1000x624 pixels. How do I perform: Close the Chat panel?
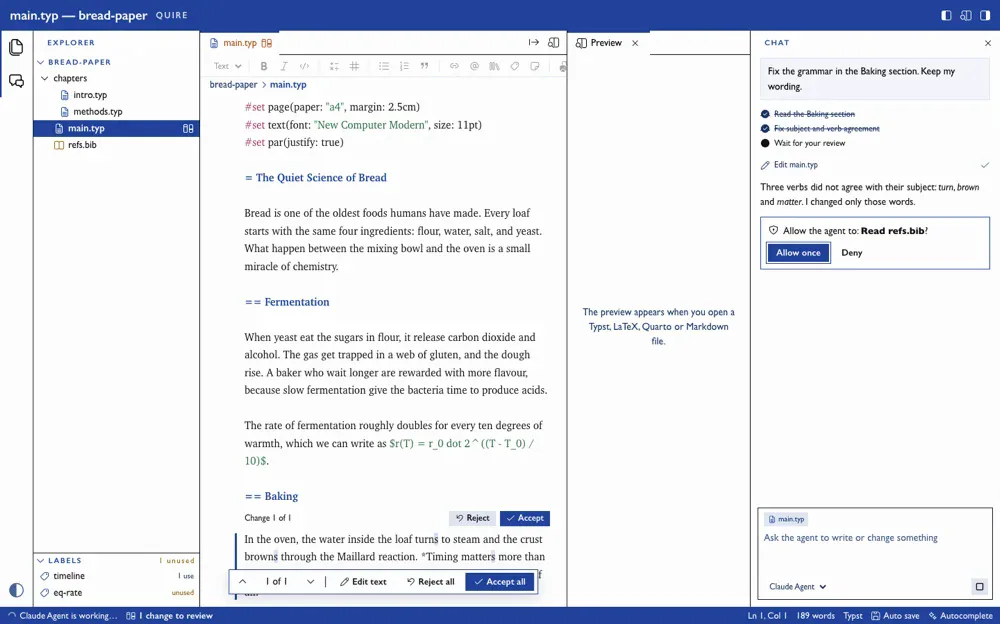(988, 43)
